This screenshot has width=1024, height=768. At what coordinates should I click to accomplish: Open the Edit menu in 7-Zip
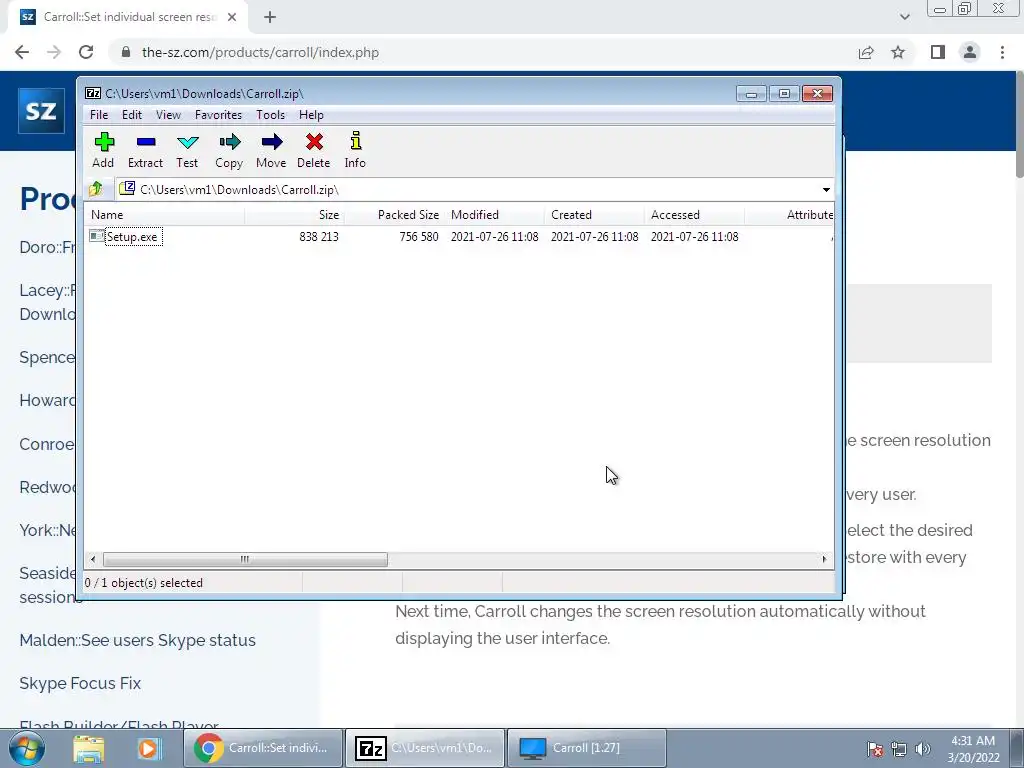pos(132,115)
